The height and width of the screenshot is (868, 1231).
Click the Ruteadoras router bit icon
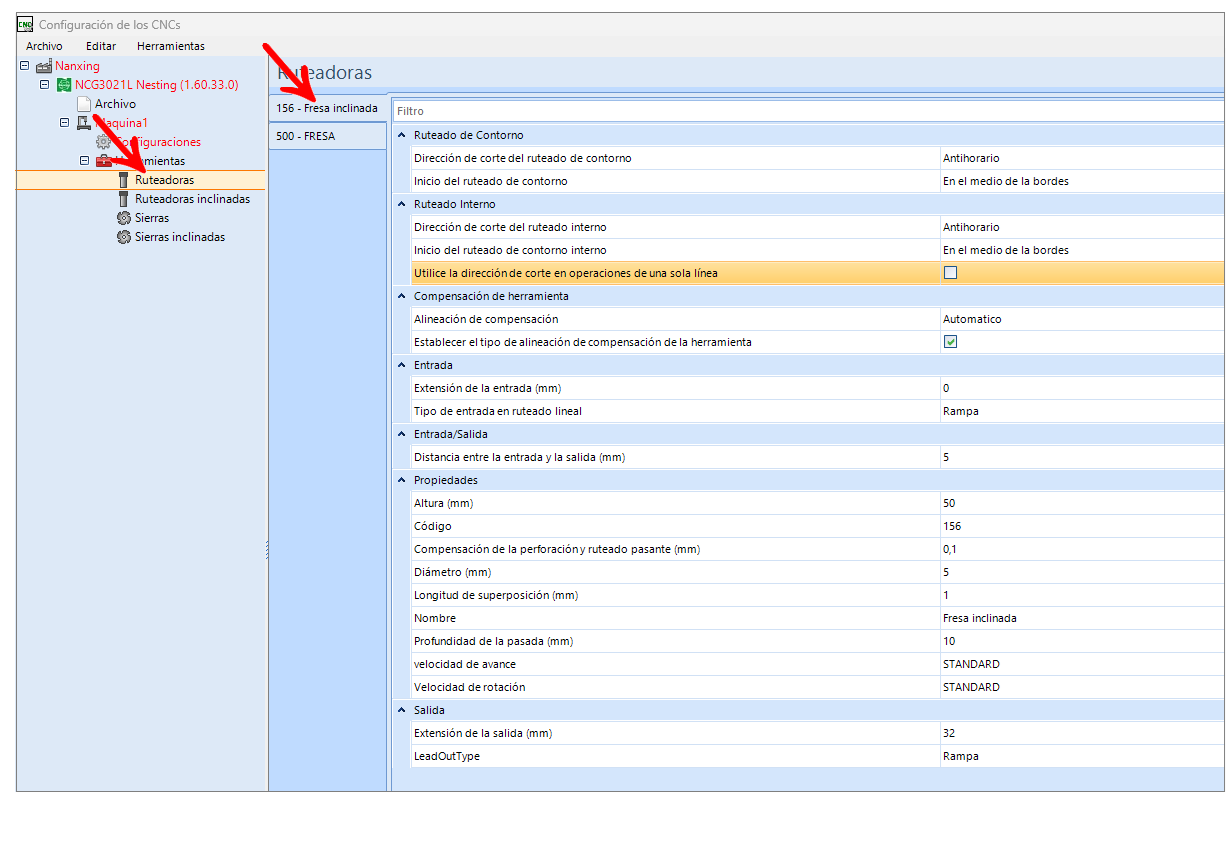(124, 180)
